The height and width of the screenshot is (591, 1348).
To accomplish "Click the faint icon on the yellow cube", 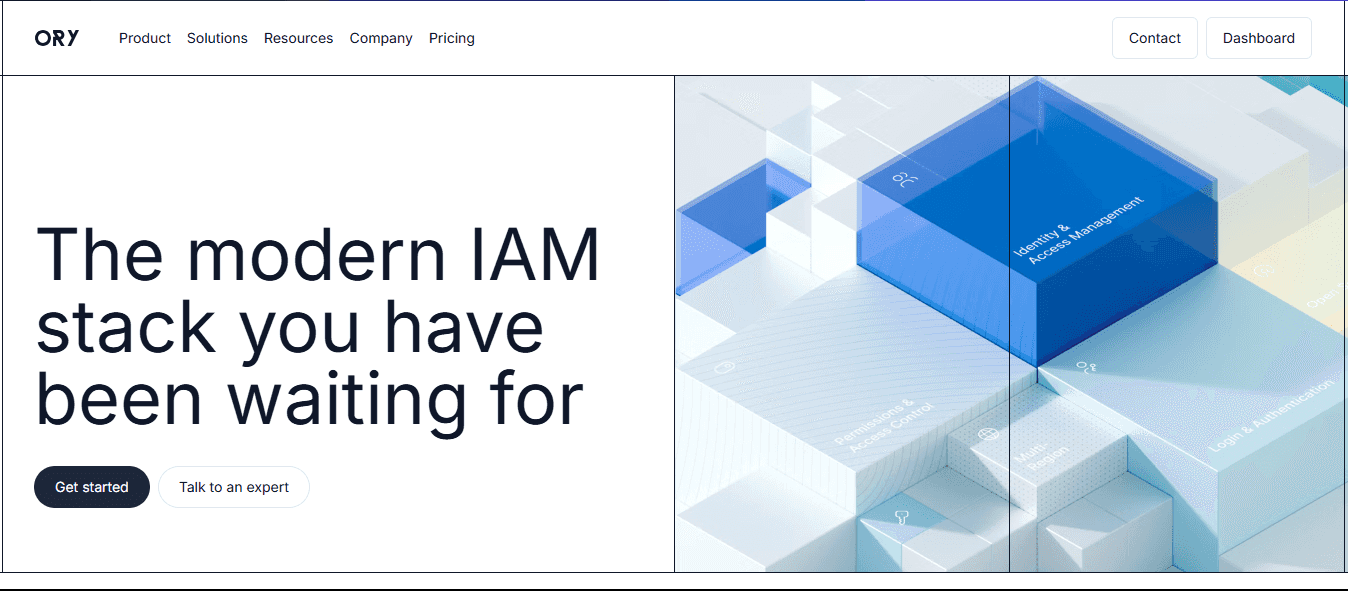I will [x=1264, y=269].
